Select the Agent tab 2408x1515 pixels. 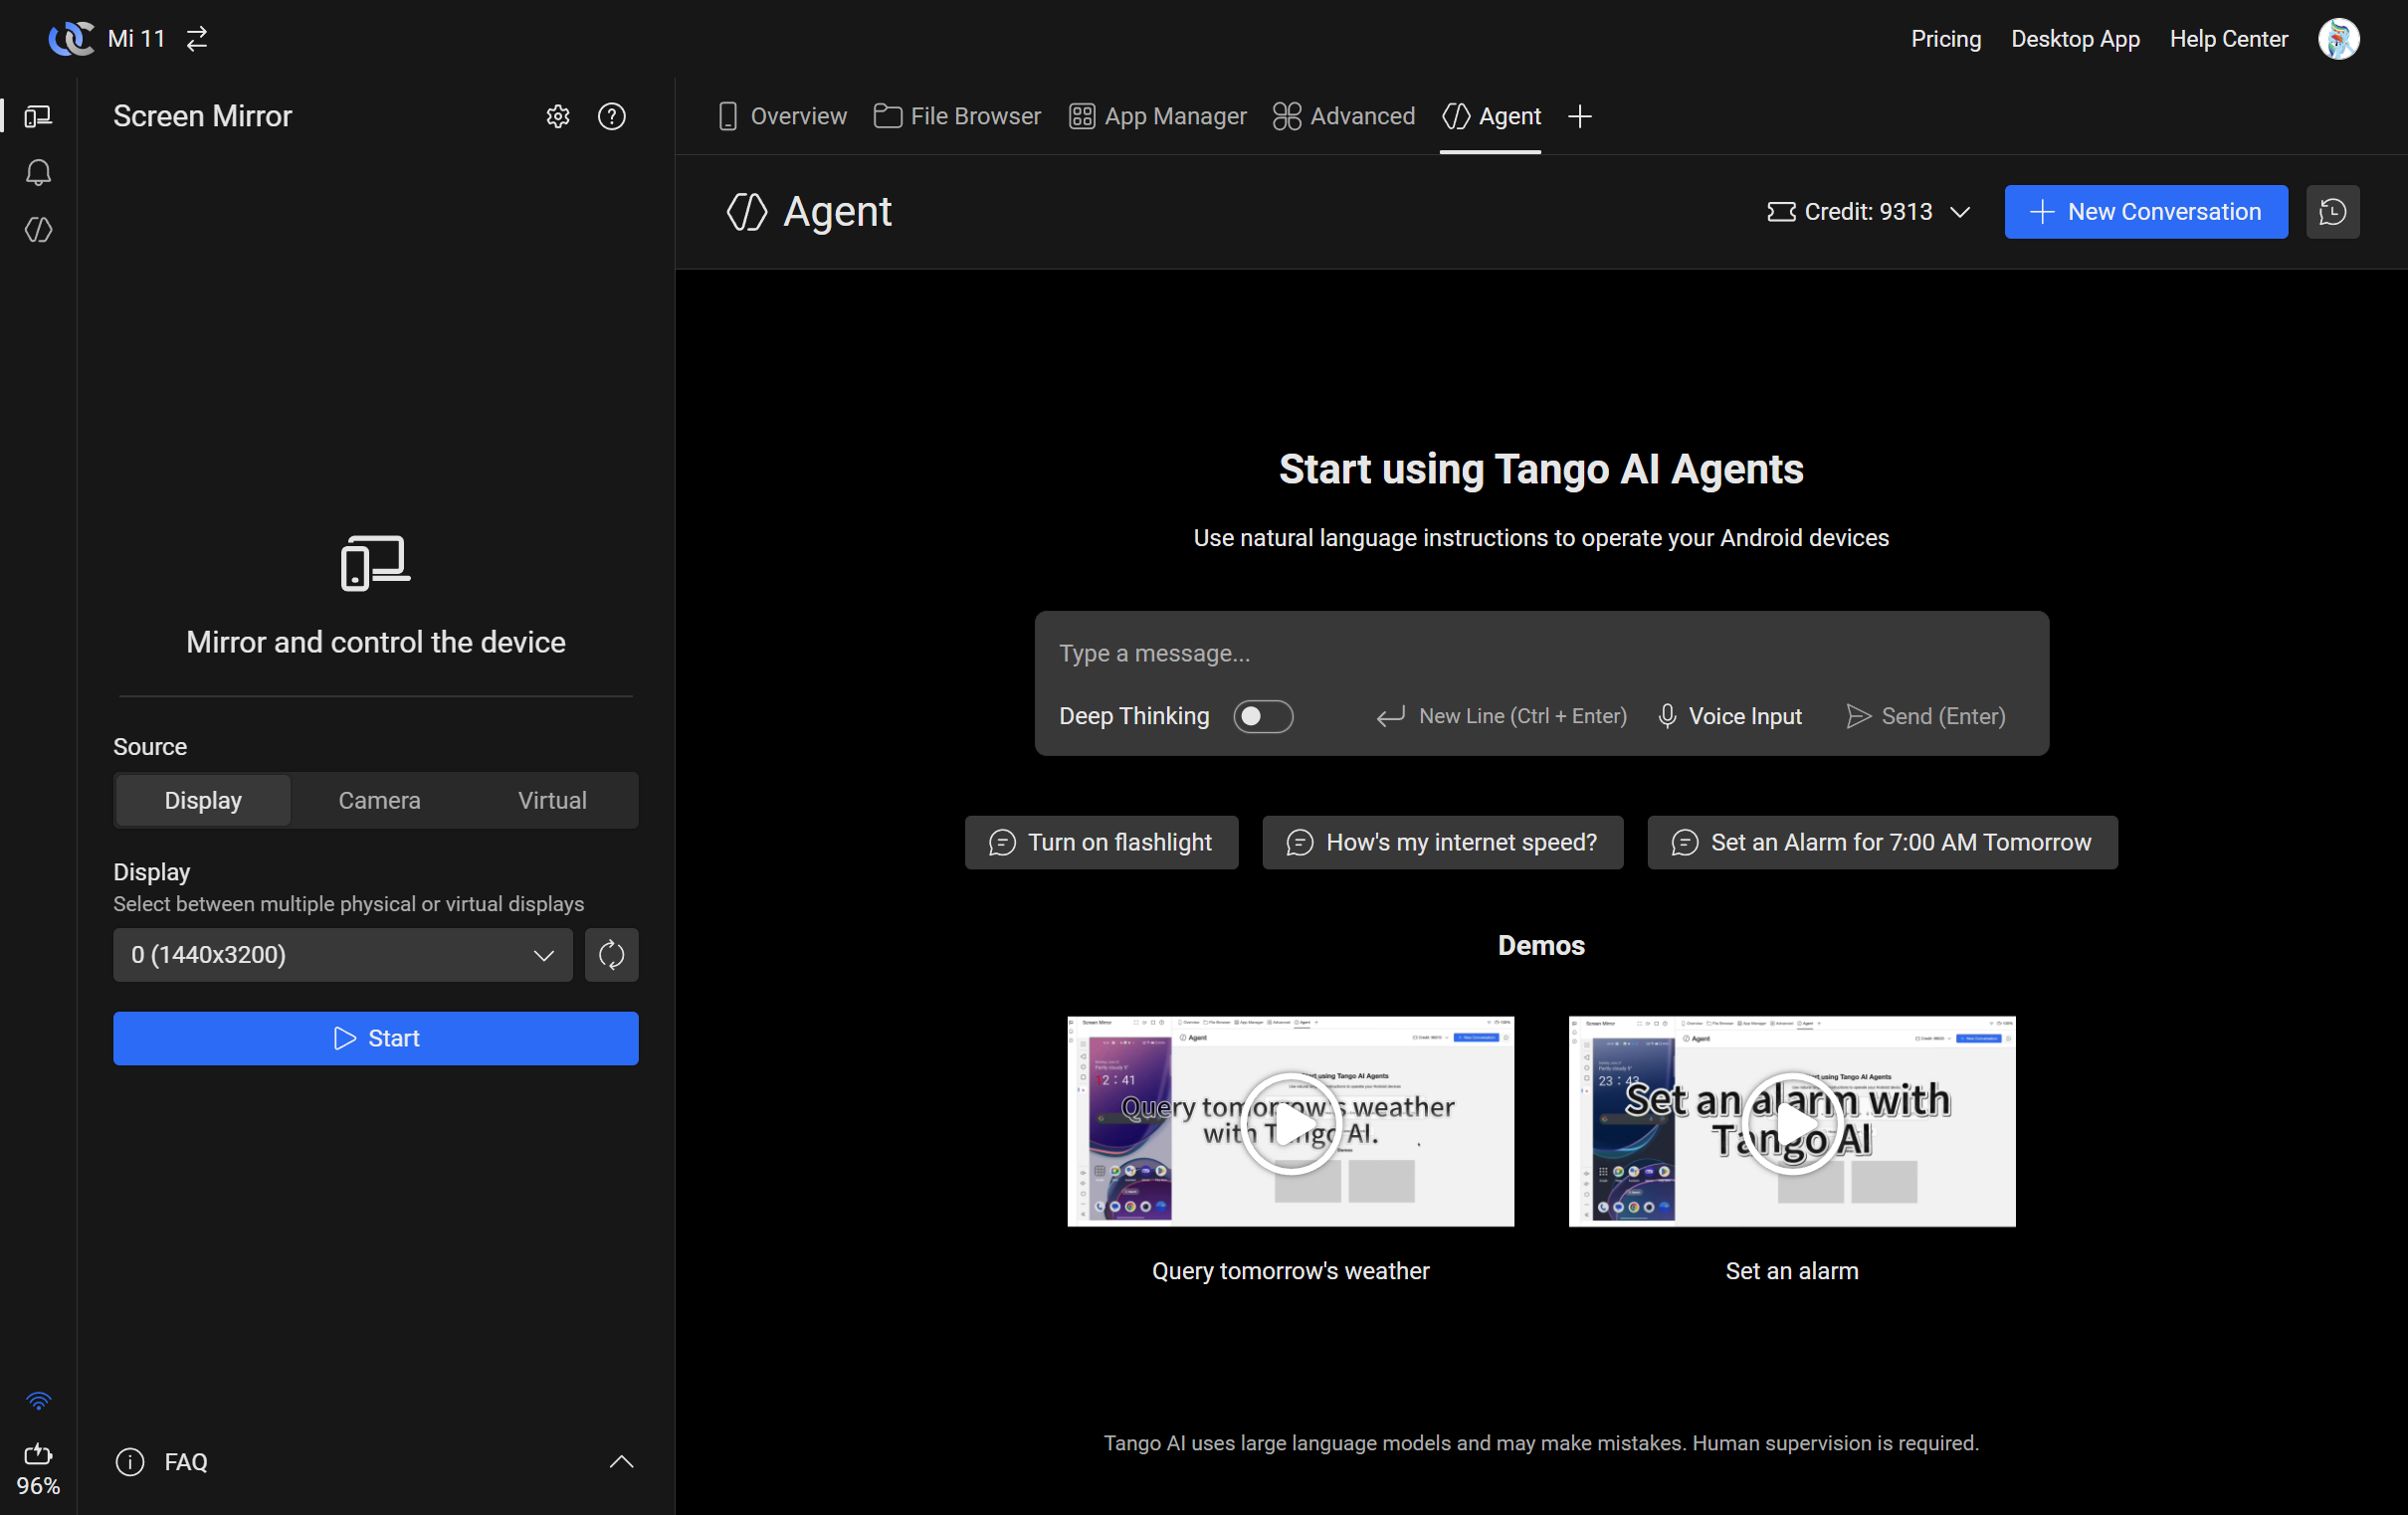pyautogui.click(x=1490, y=116)
